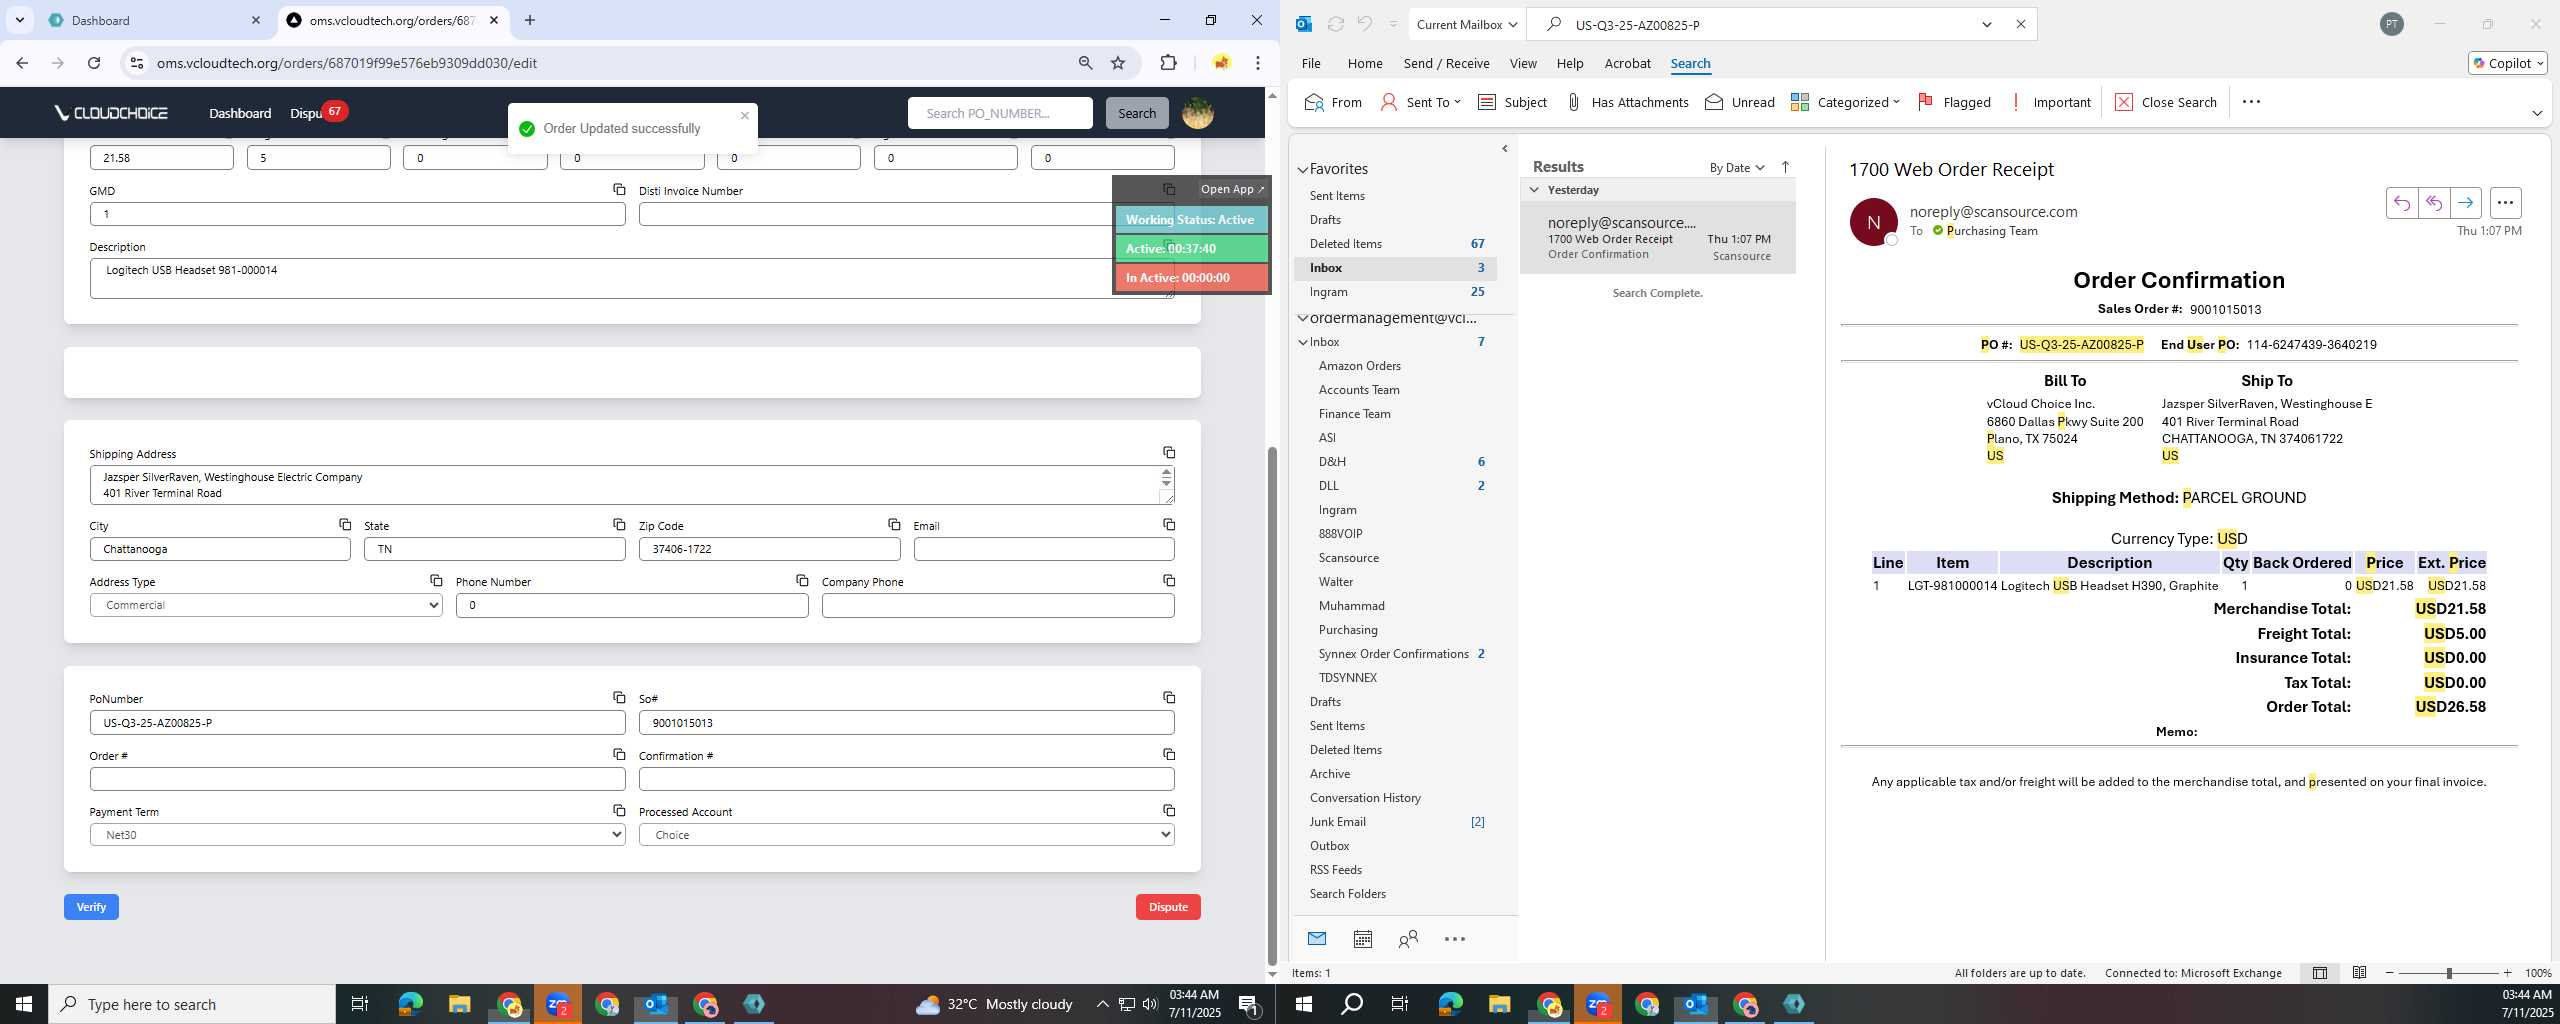Viewport: 2560px width, 1024px height.
Task: Open the Payment Term dropdown
Action: (357, 835)
